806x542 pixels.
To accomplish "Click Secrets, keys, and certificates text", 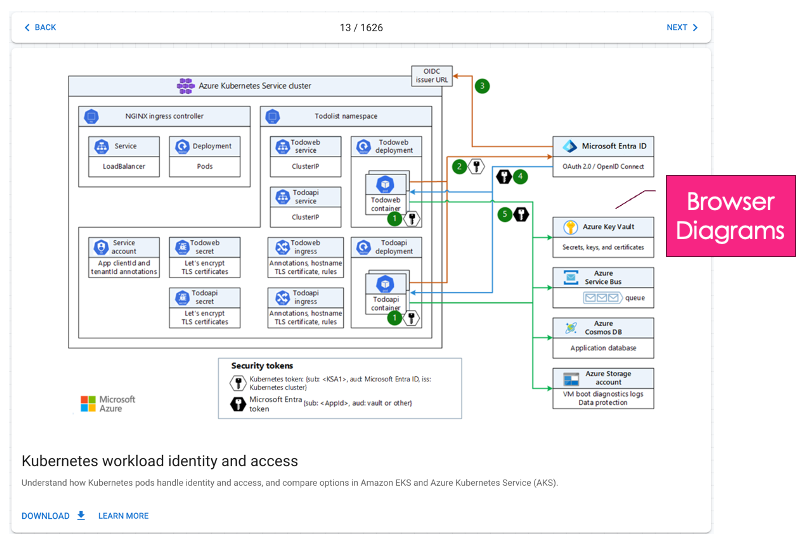I will pyautogui.click(x=603, y=247).
